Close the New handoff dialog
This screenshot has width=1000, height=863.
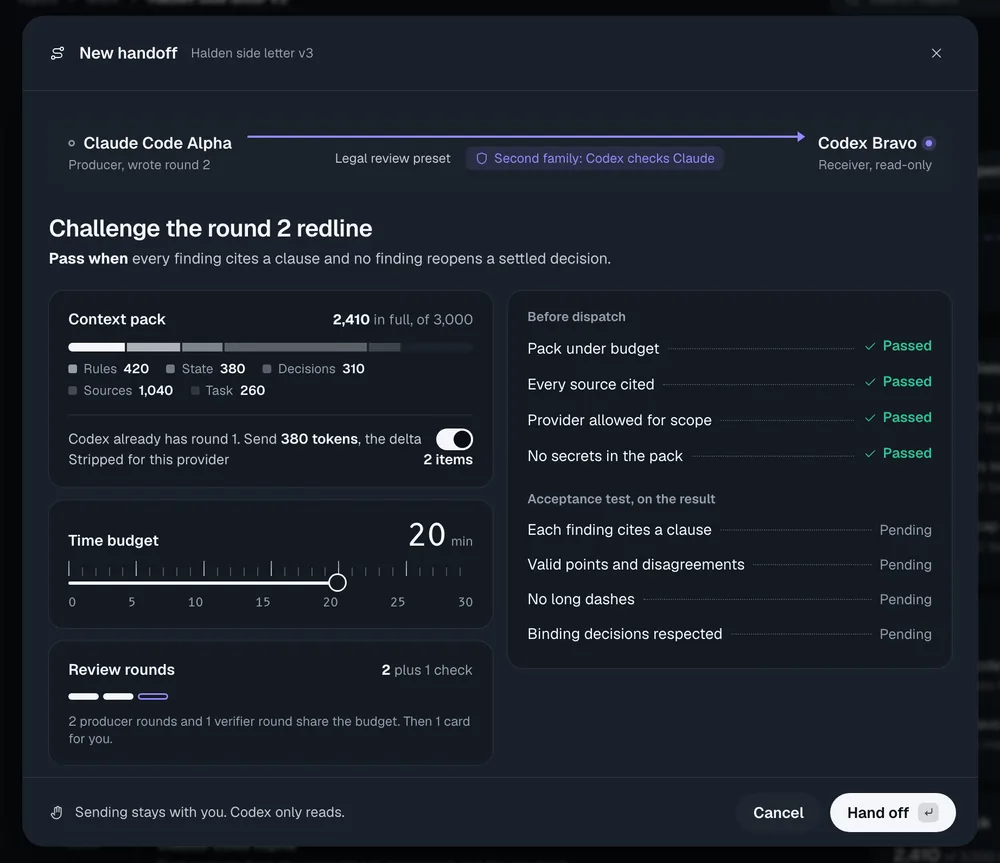click(936, 54)
